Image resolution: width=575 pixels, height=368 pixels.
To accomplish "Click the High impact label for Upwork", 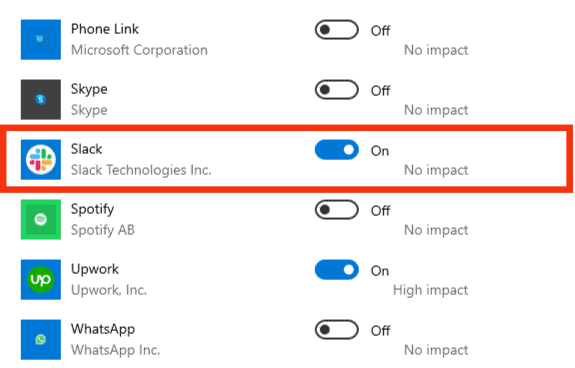I will pos(431,290).
